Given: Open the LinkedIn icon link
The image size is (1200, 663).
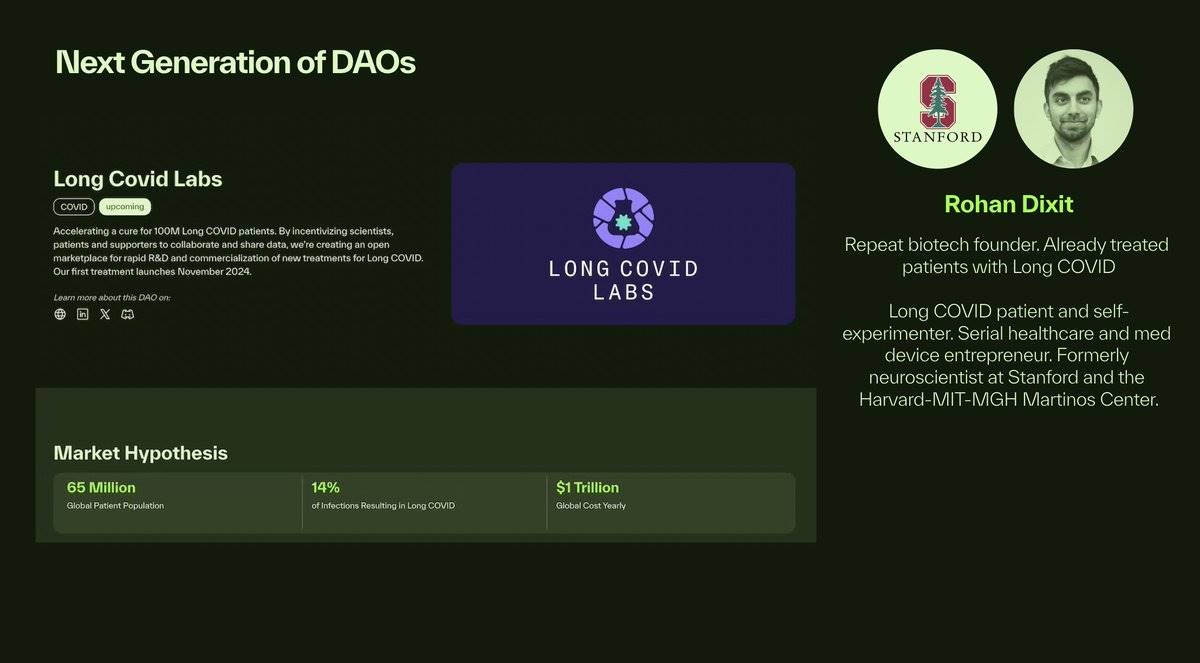Looking at the screenshot, I should (83, 314).
